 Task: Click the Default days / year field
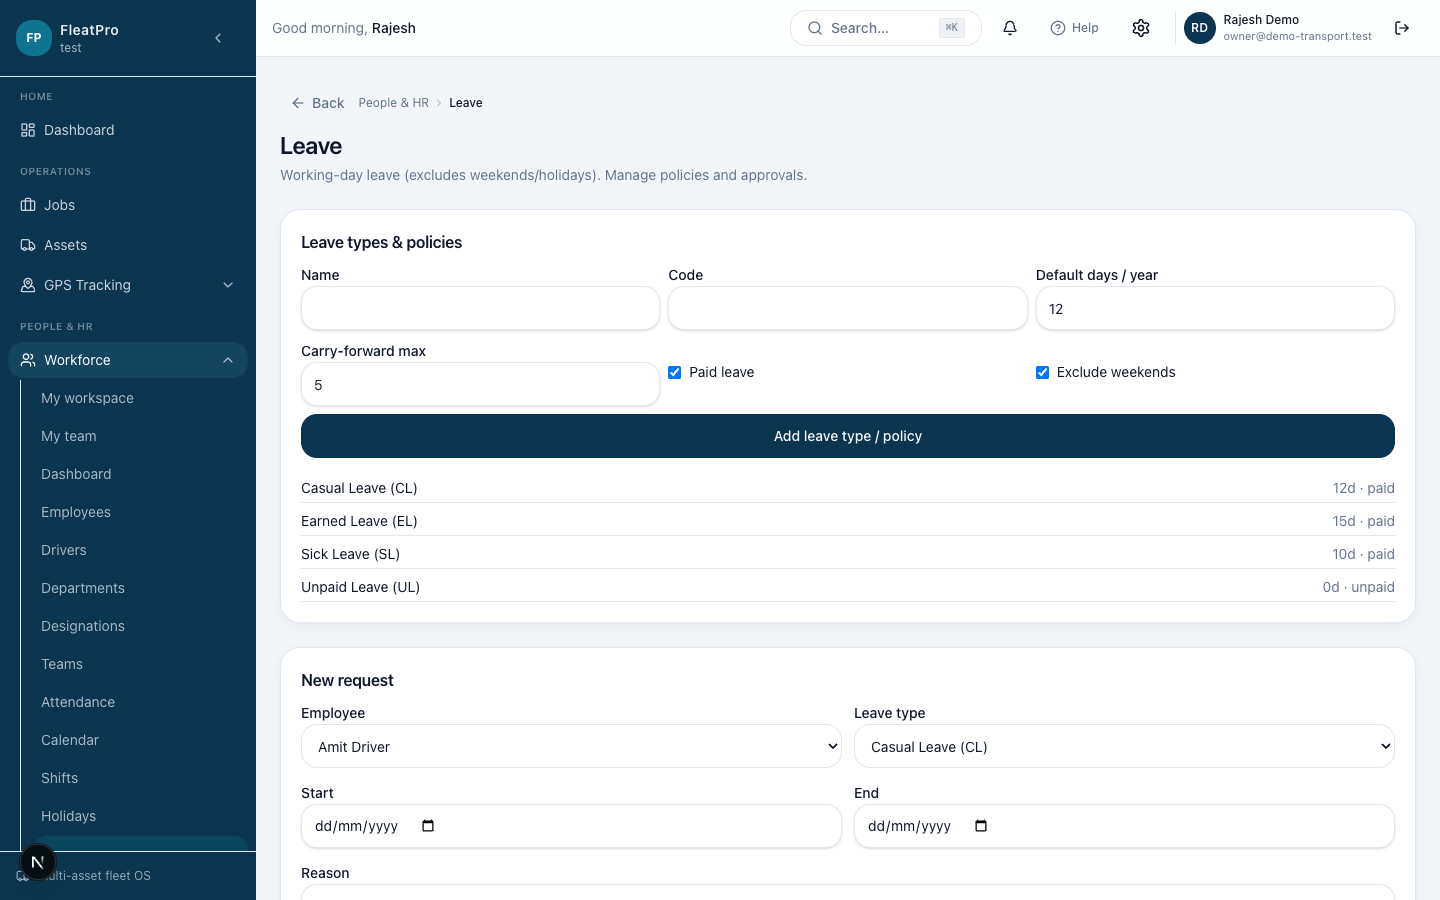(1215, 308)
